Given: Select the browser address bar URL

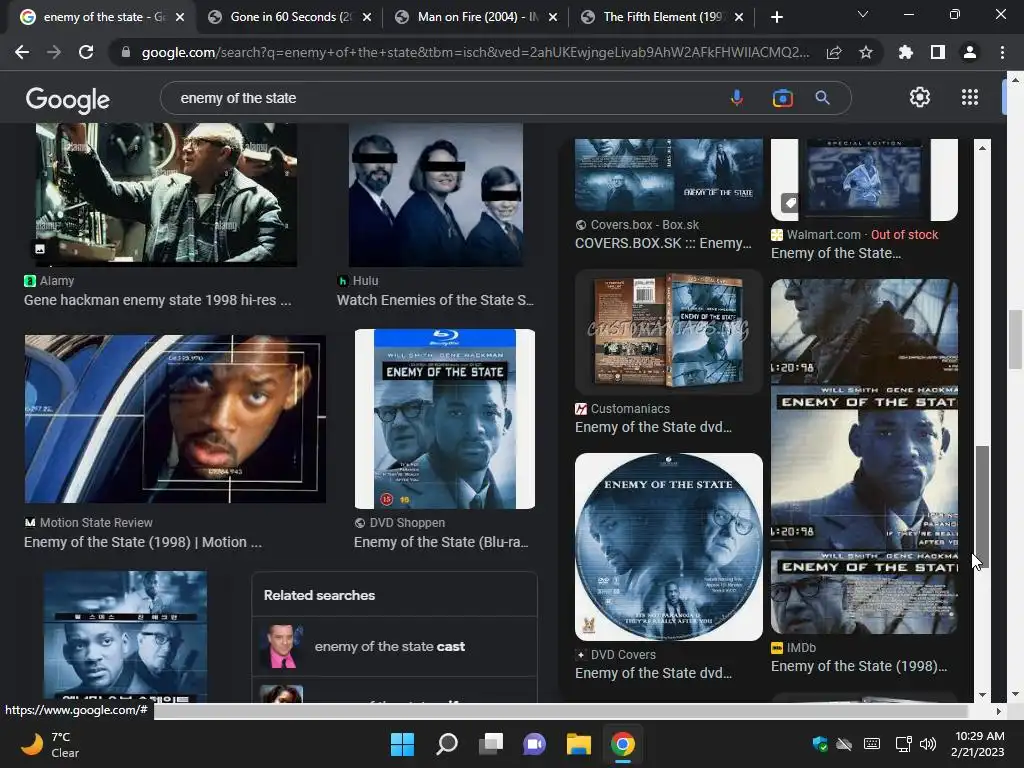Looking at the screenshot, I should [475, 52].
